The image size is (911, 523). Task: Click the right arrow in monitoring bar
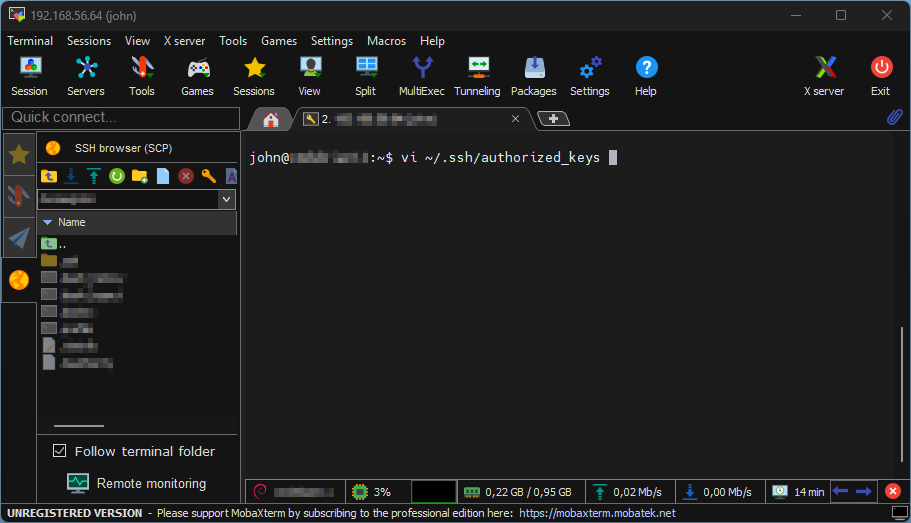click(x=864, y=492)
